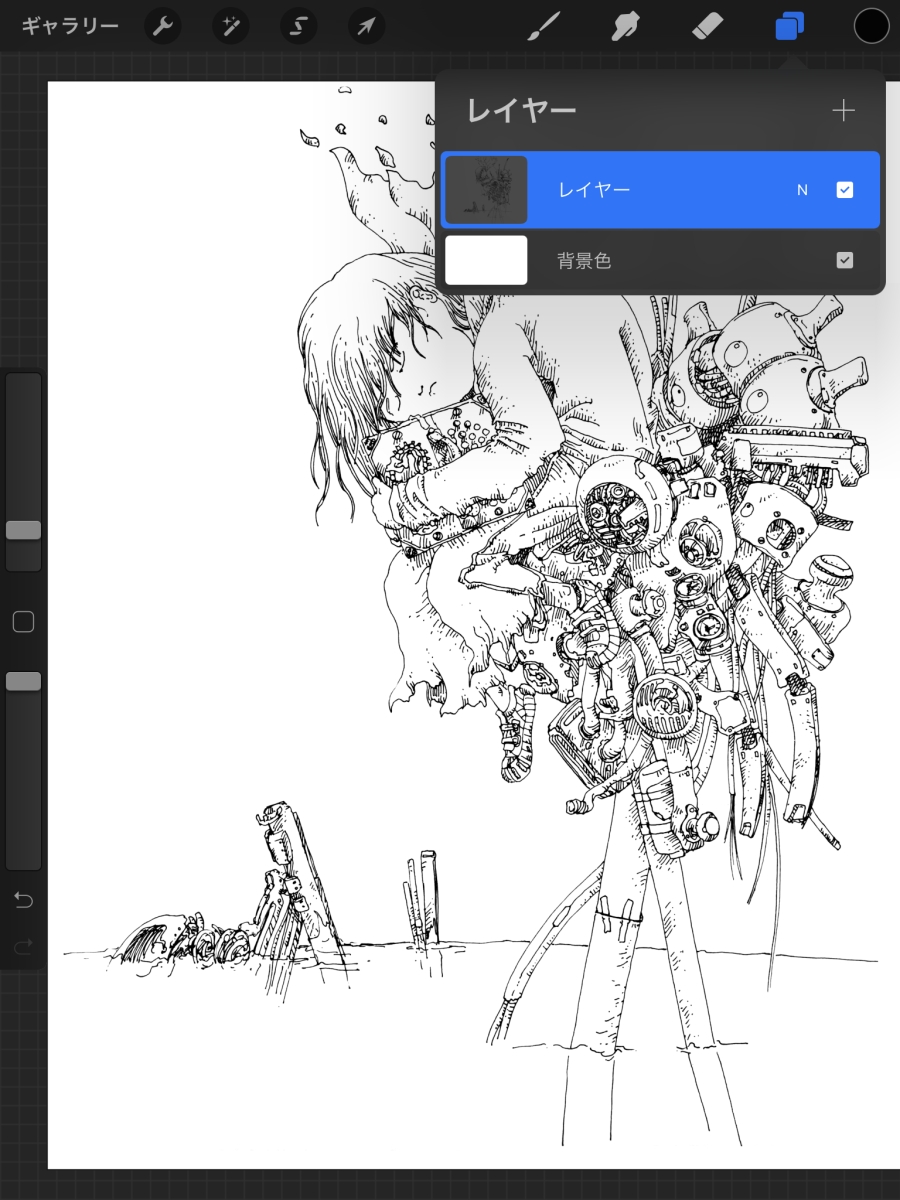Open the Actions wrench menu
900x1200 pixels.
point(163,26)
